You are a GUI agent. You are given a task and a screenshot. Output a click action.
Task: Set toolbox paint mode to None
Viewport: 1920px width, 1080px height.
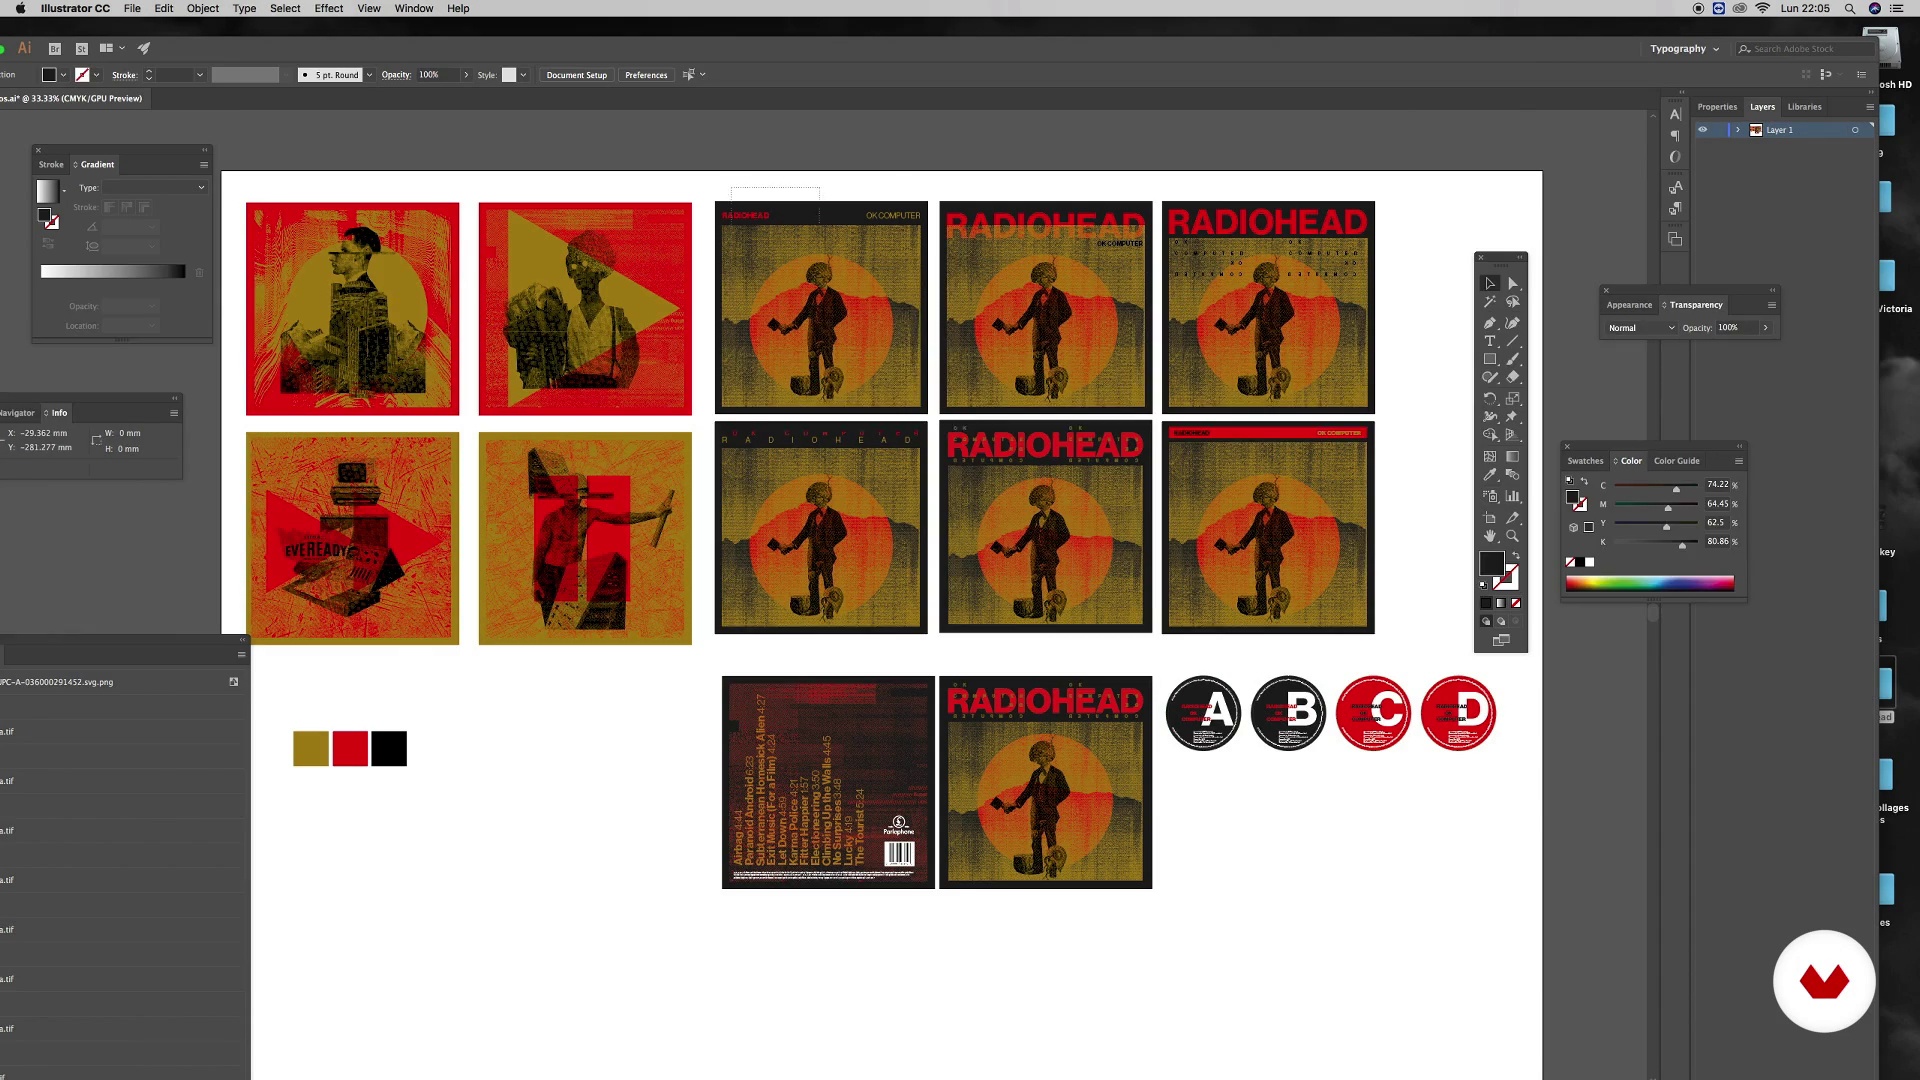coord(1516,603)
